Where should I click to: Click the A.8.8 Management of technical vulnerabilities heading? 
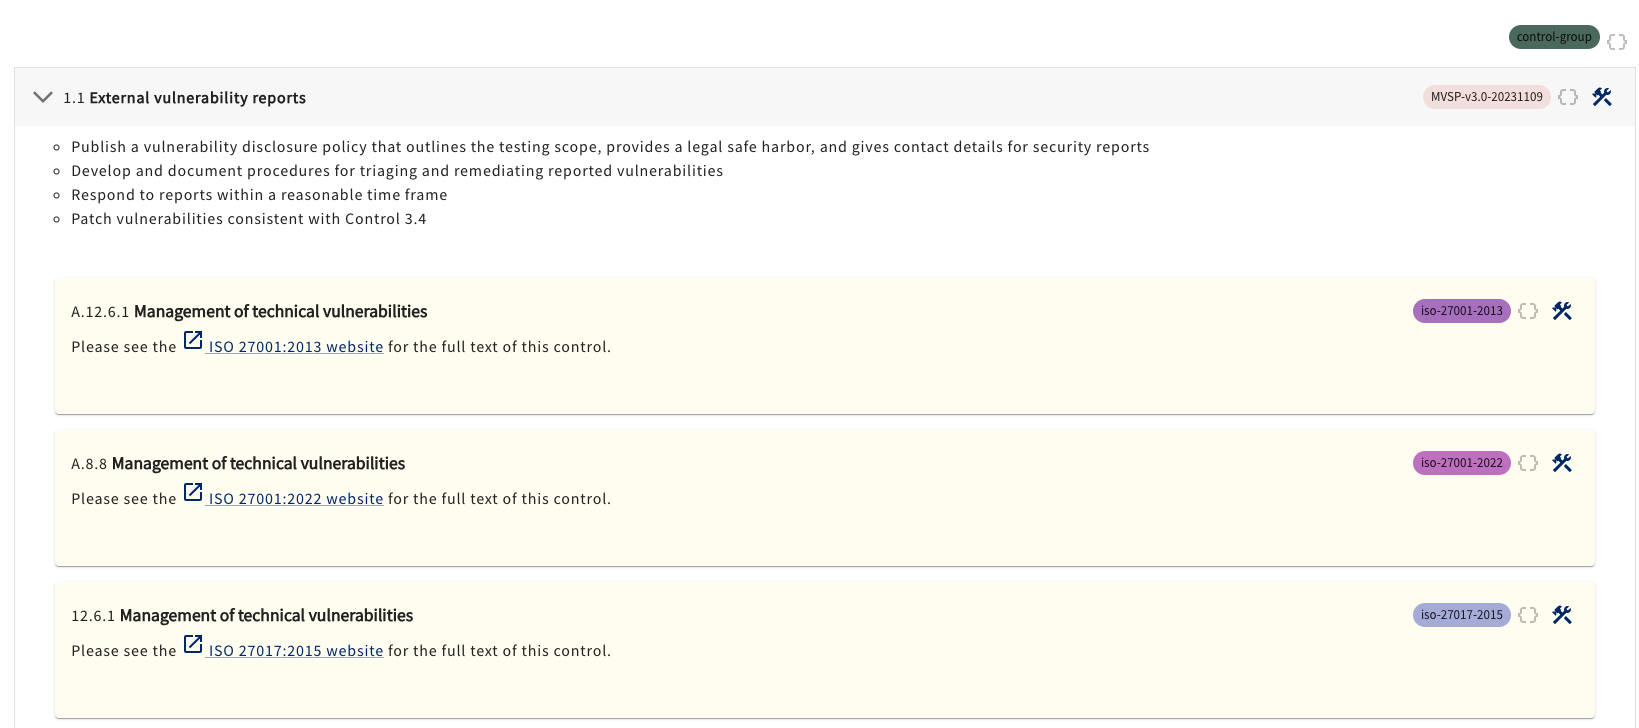(x=258, y=464)
